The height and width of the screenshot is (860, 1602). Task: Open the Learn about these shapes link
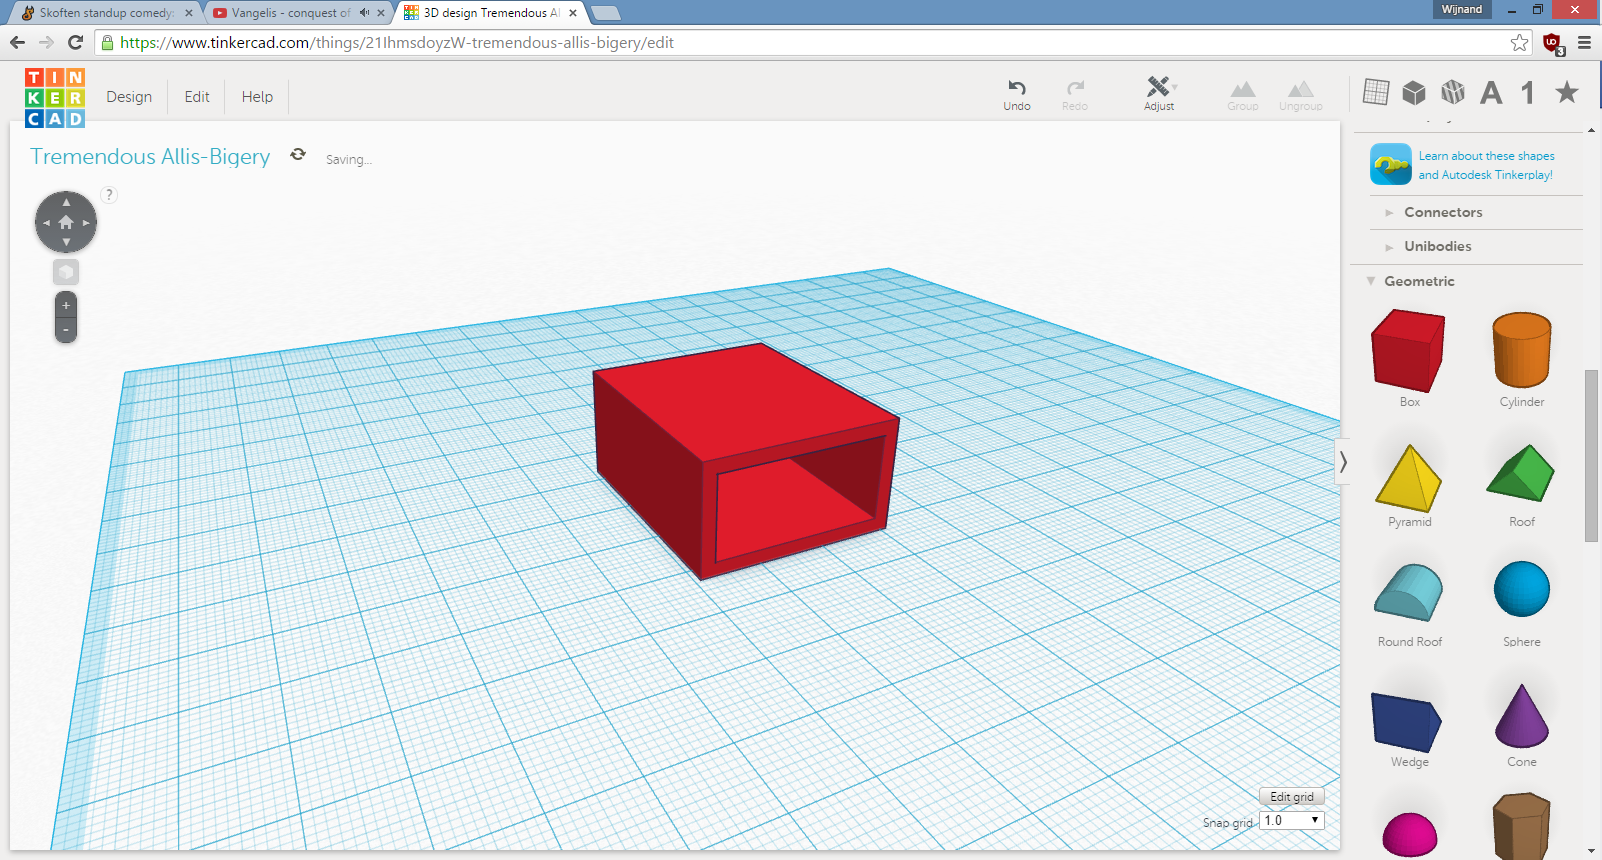(x=1486, y=165)
